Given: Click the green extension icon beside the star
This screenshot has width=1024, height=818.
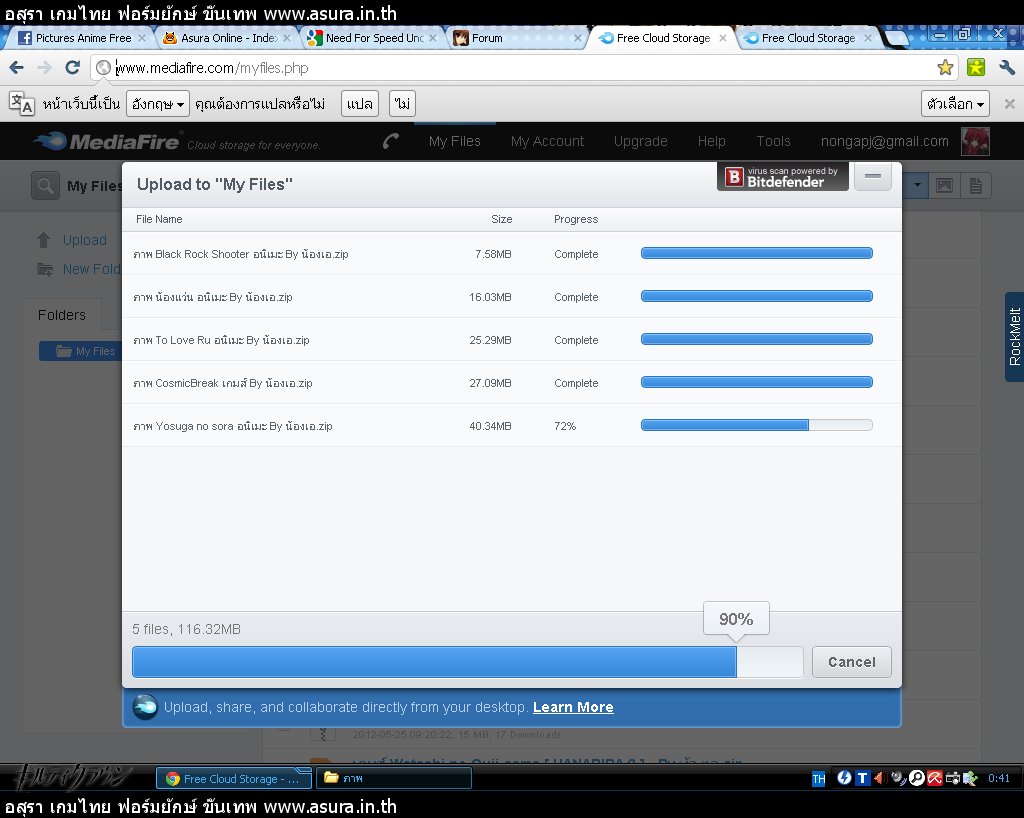Looking at the screenshot, I should [975, 68].
